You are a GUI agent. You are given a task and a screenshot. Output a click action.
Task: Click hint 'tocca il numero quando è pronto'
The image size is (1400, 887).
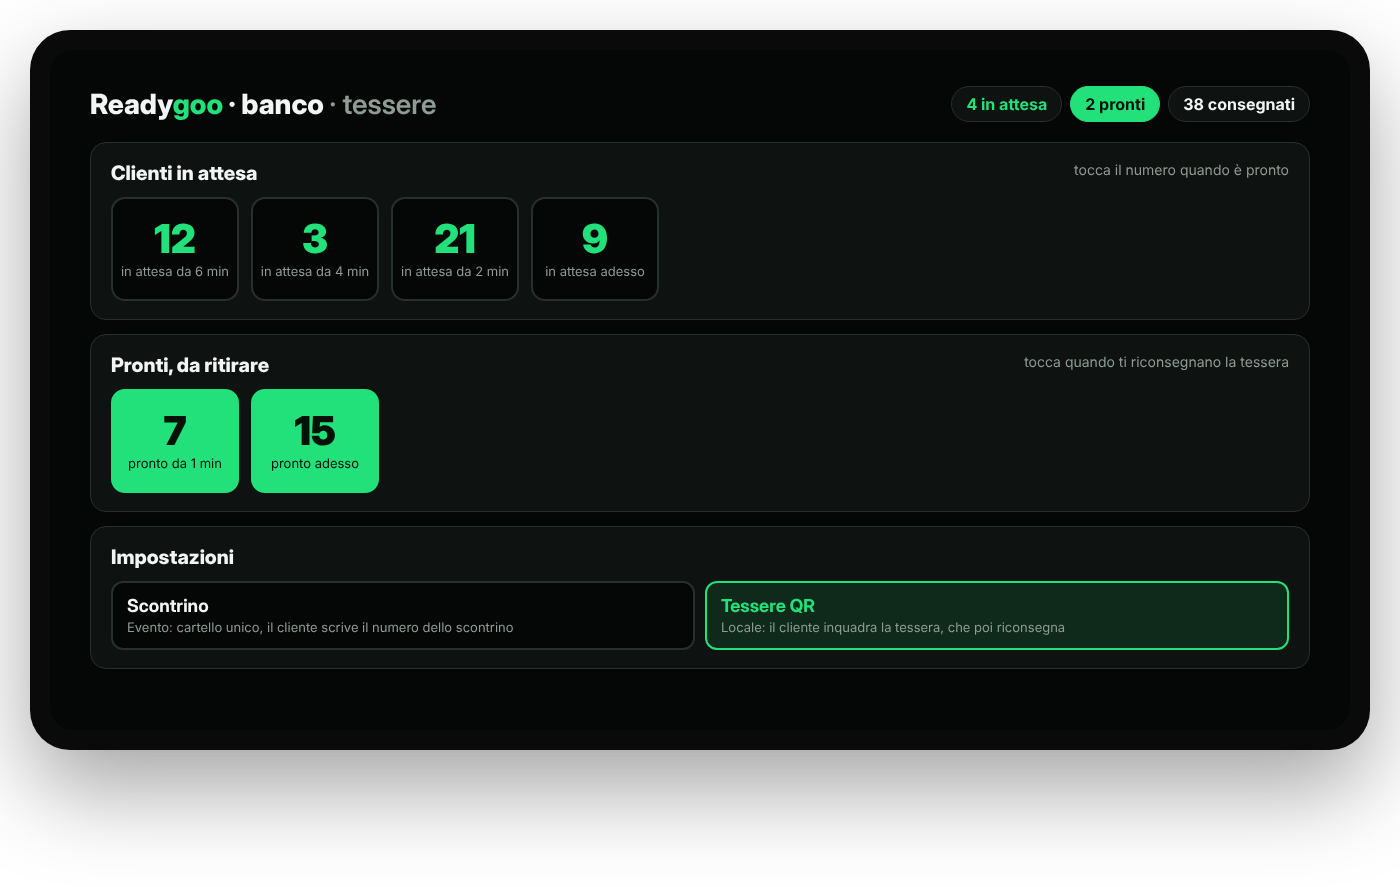click(x=1181, y=170)
